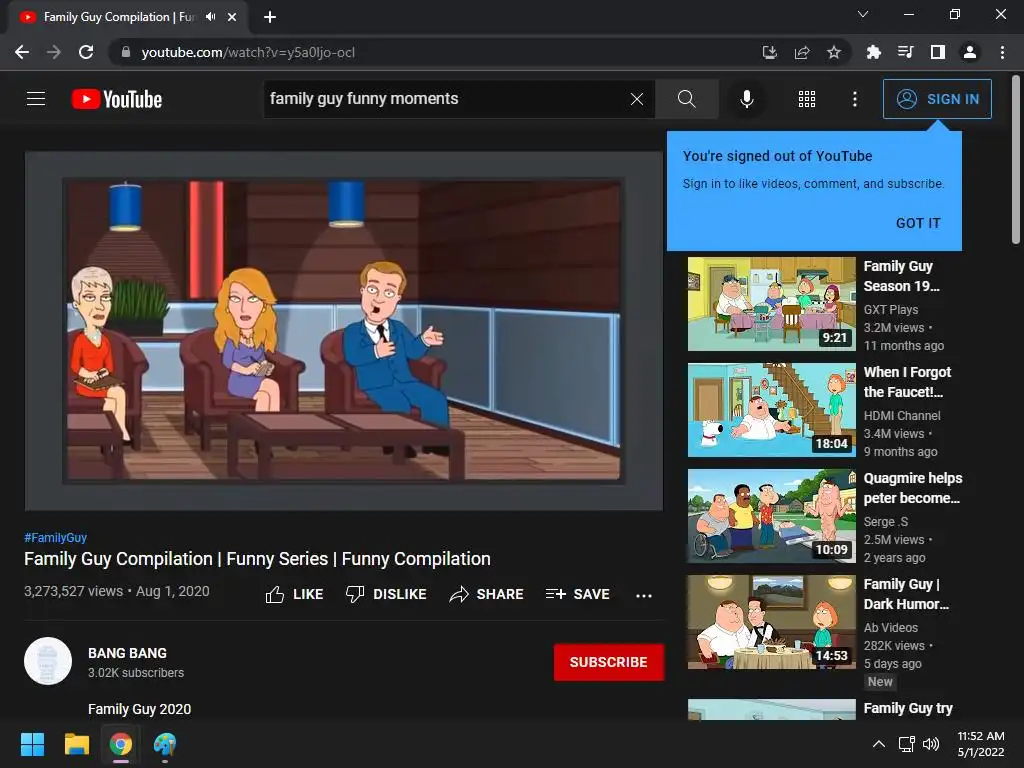The image size is (1024, 768).
Task: Open the BANG BANG channel name link
Action: [x=127, y=653]
